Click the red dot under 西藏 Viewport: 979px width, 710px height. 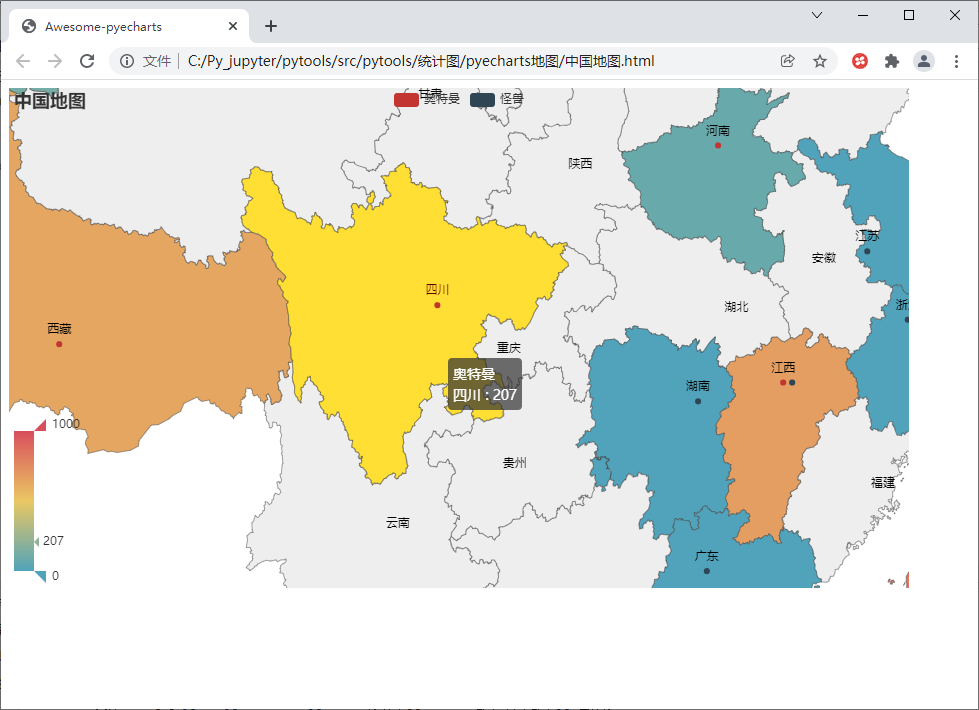tap(59, 344)
